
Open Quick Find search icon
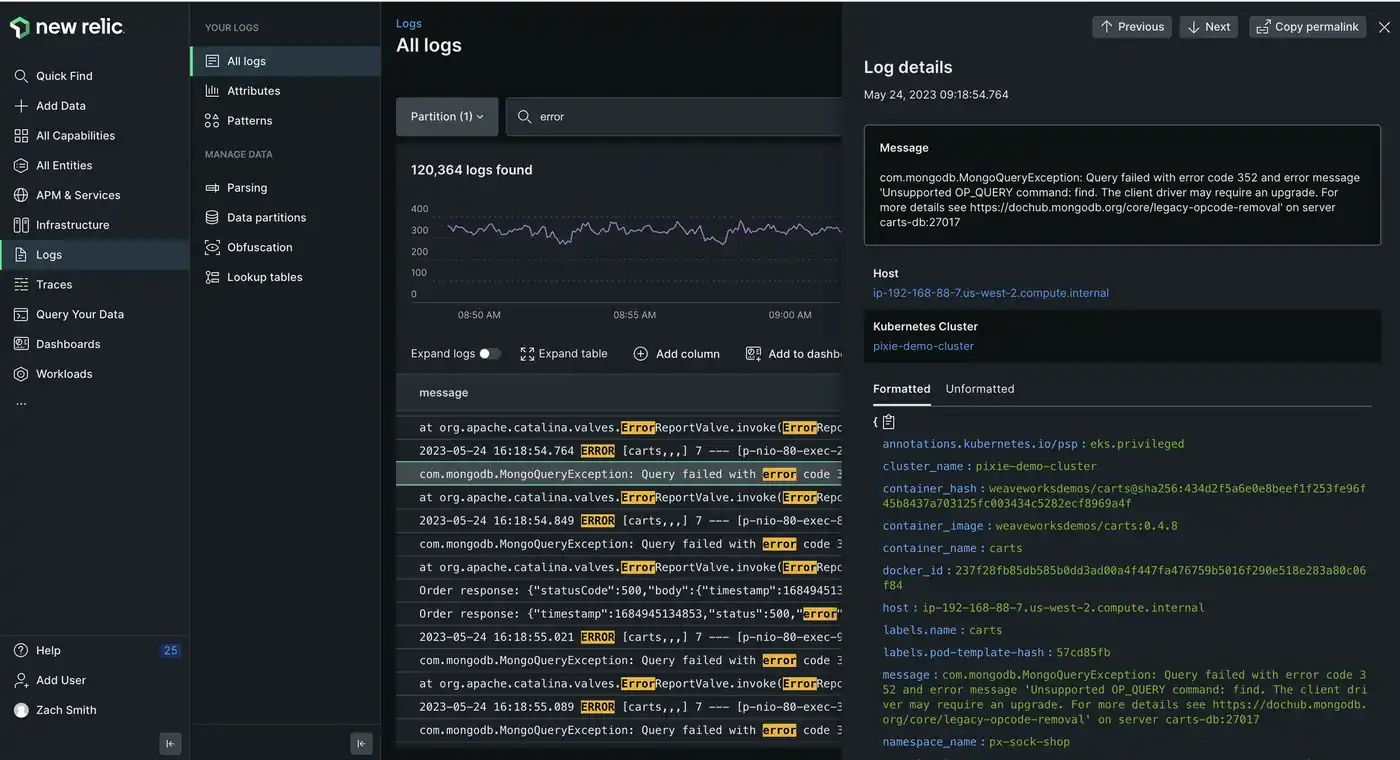[21, 76]
